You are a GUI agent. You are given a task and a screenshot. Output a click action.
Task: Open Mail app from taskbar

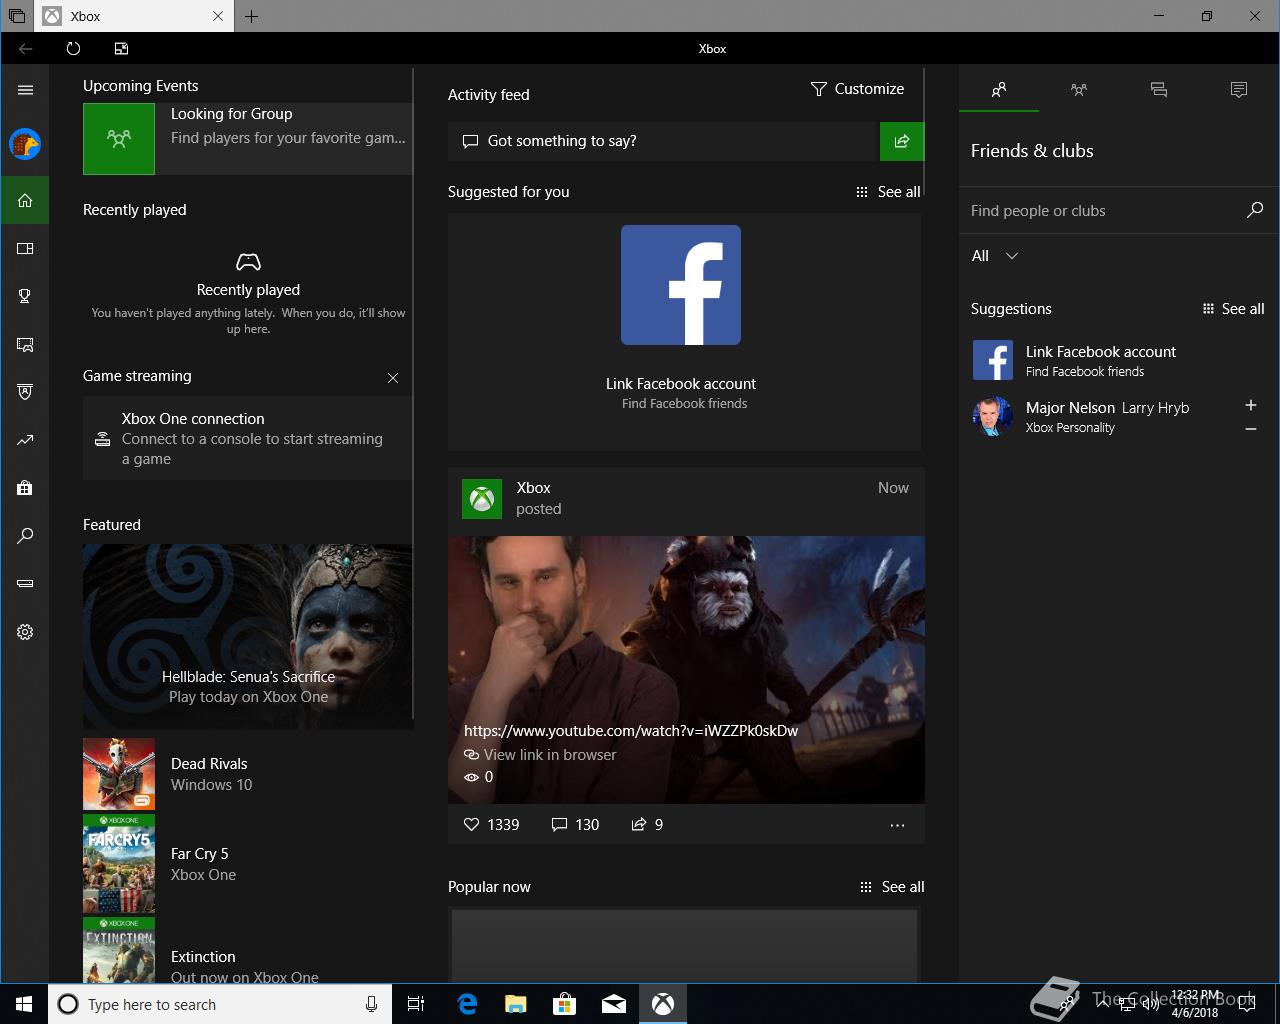614,1004
